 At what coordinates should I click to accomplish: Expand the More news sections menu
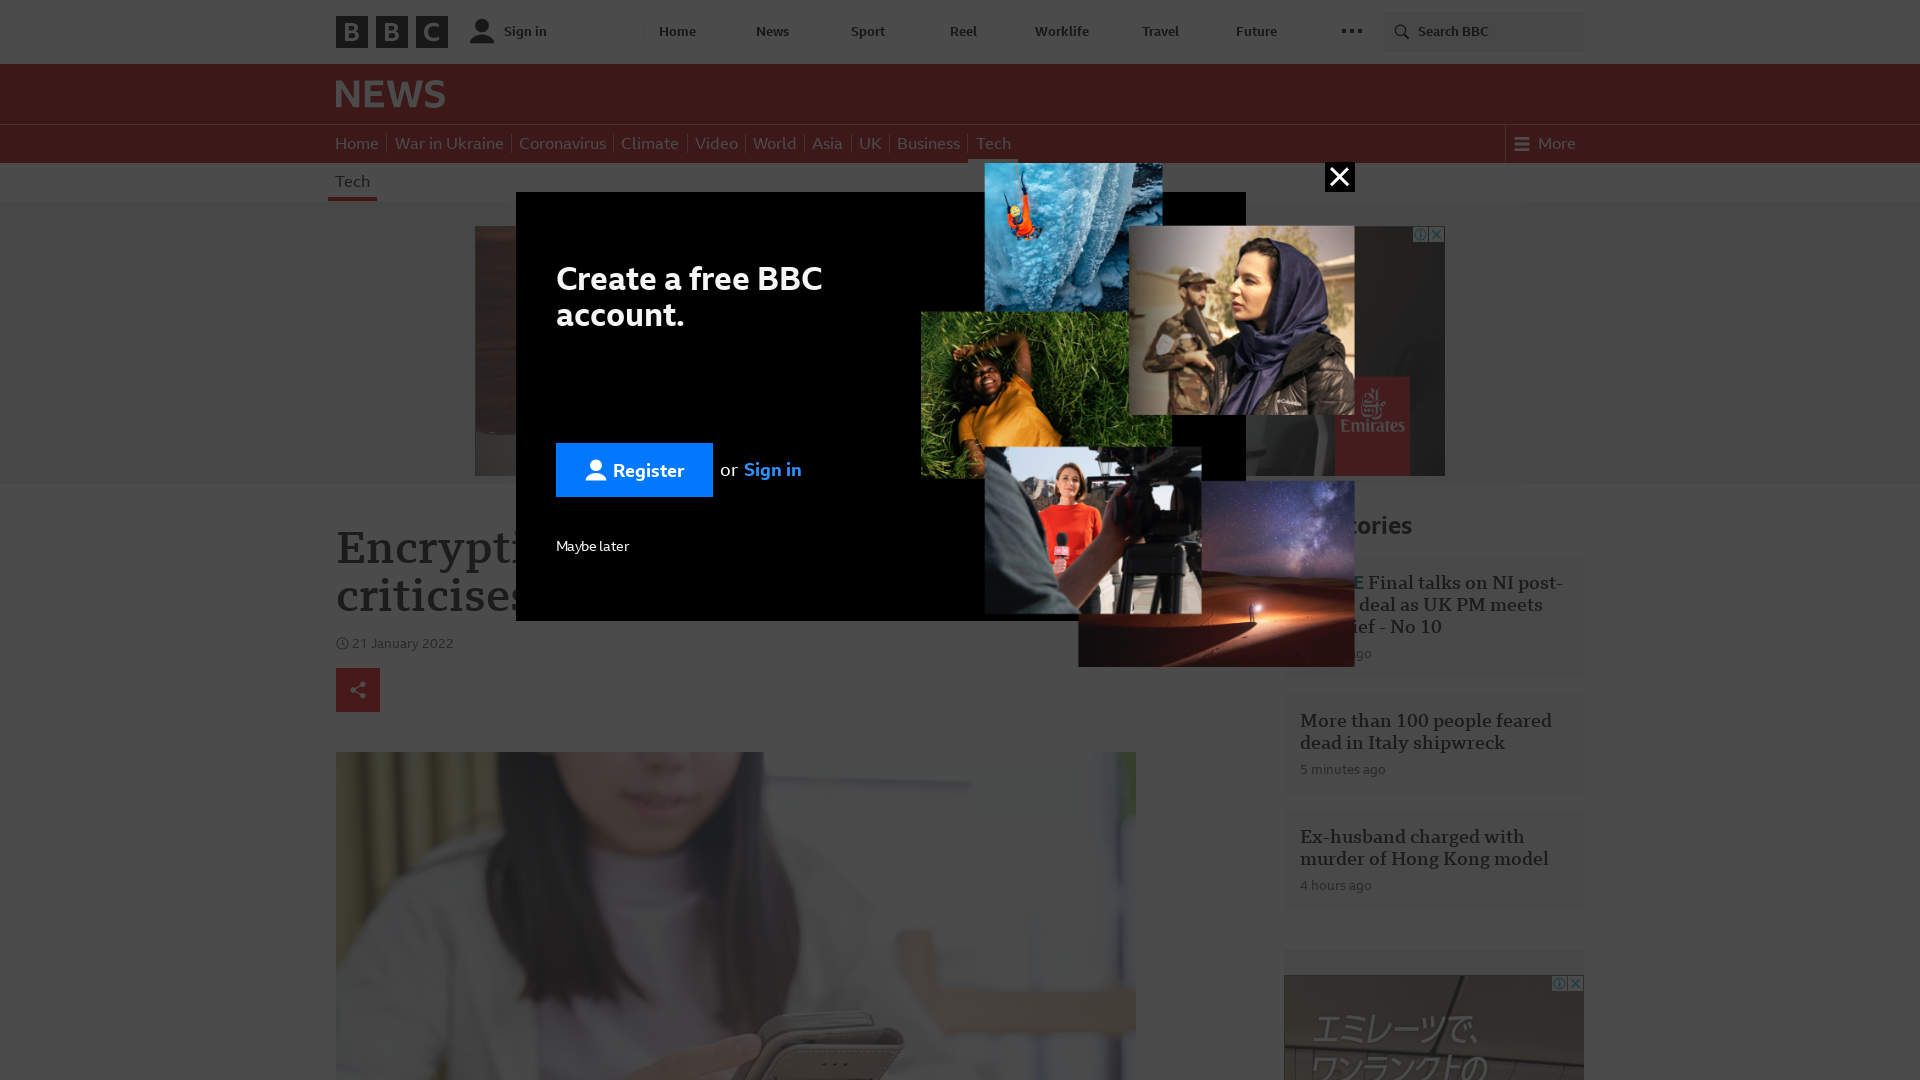pyautogui.click(x=1545, y=144)
